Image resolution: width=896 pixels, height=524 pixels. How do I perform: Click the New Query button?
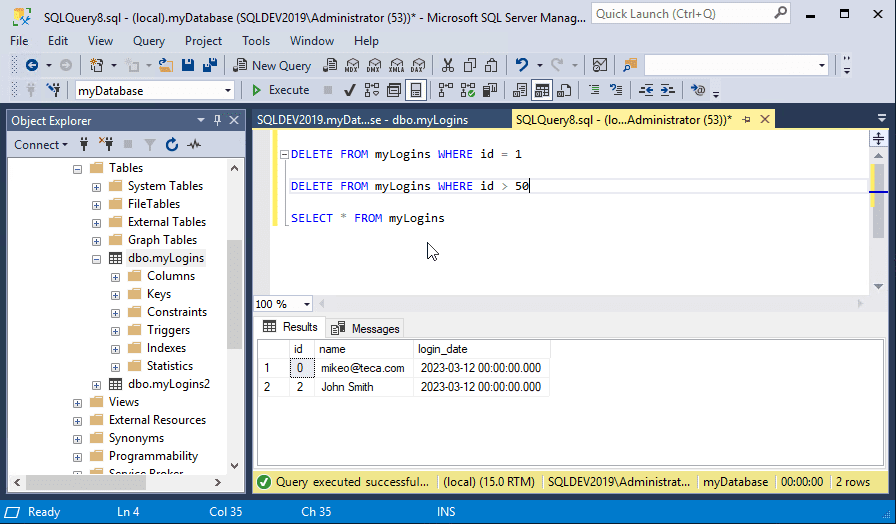(x=273, y=66)
